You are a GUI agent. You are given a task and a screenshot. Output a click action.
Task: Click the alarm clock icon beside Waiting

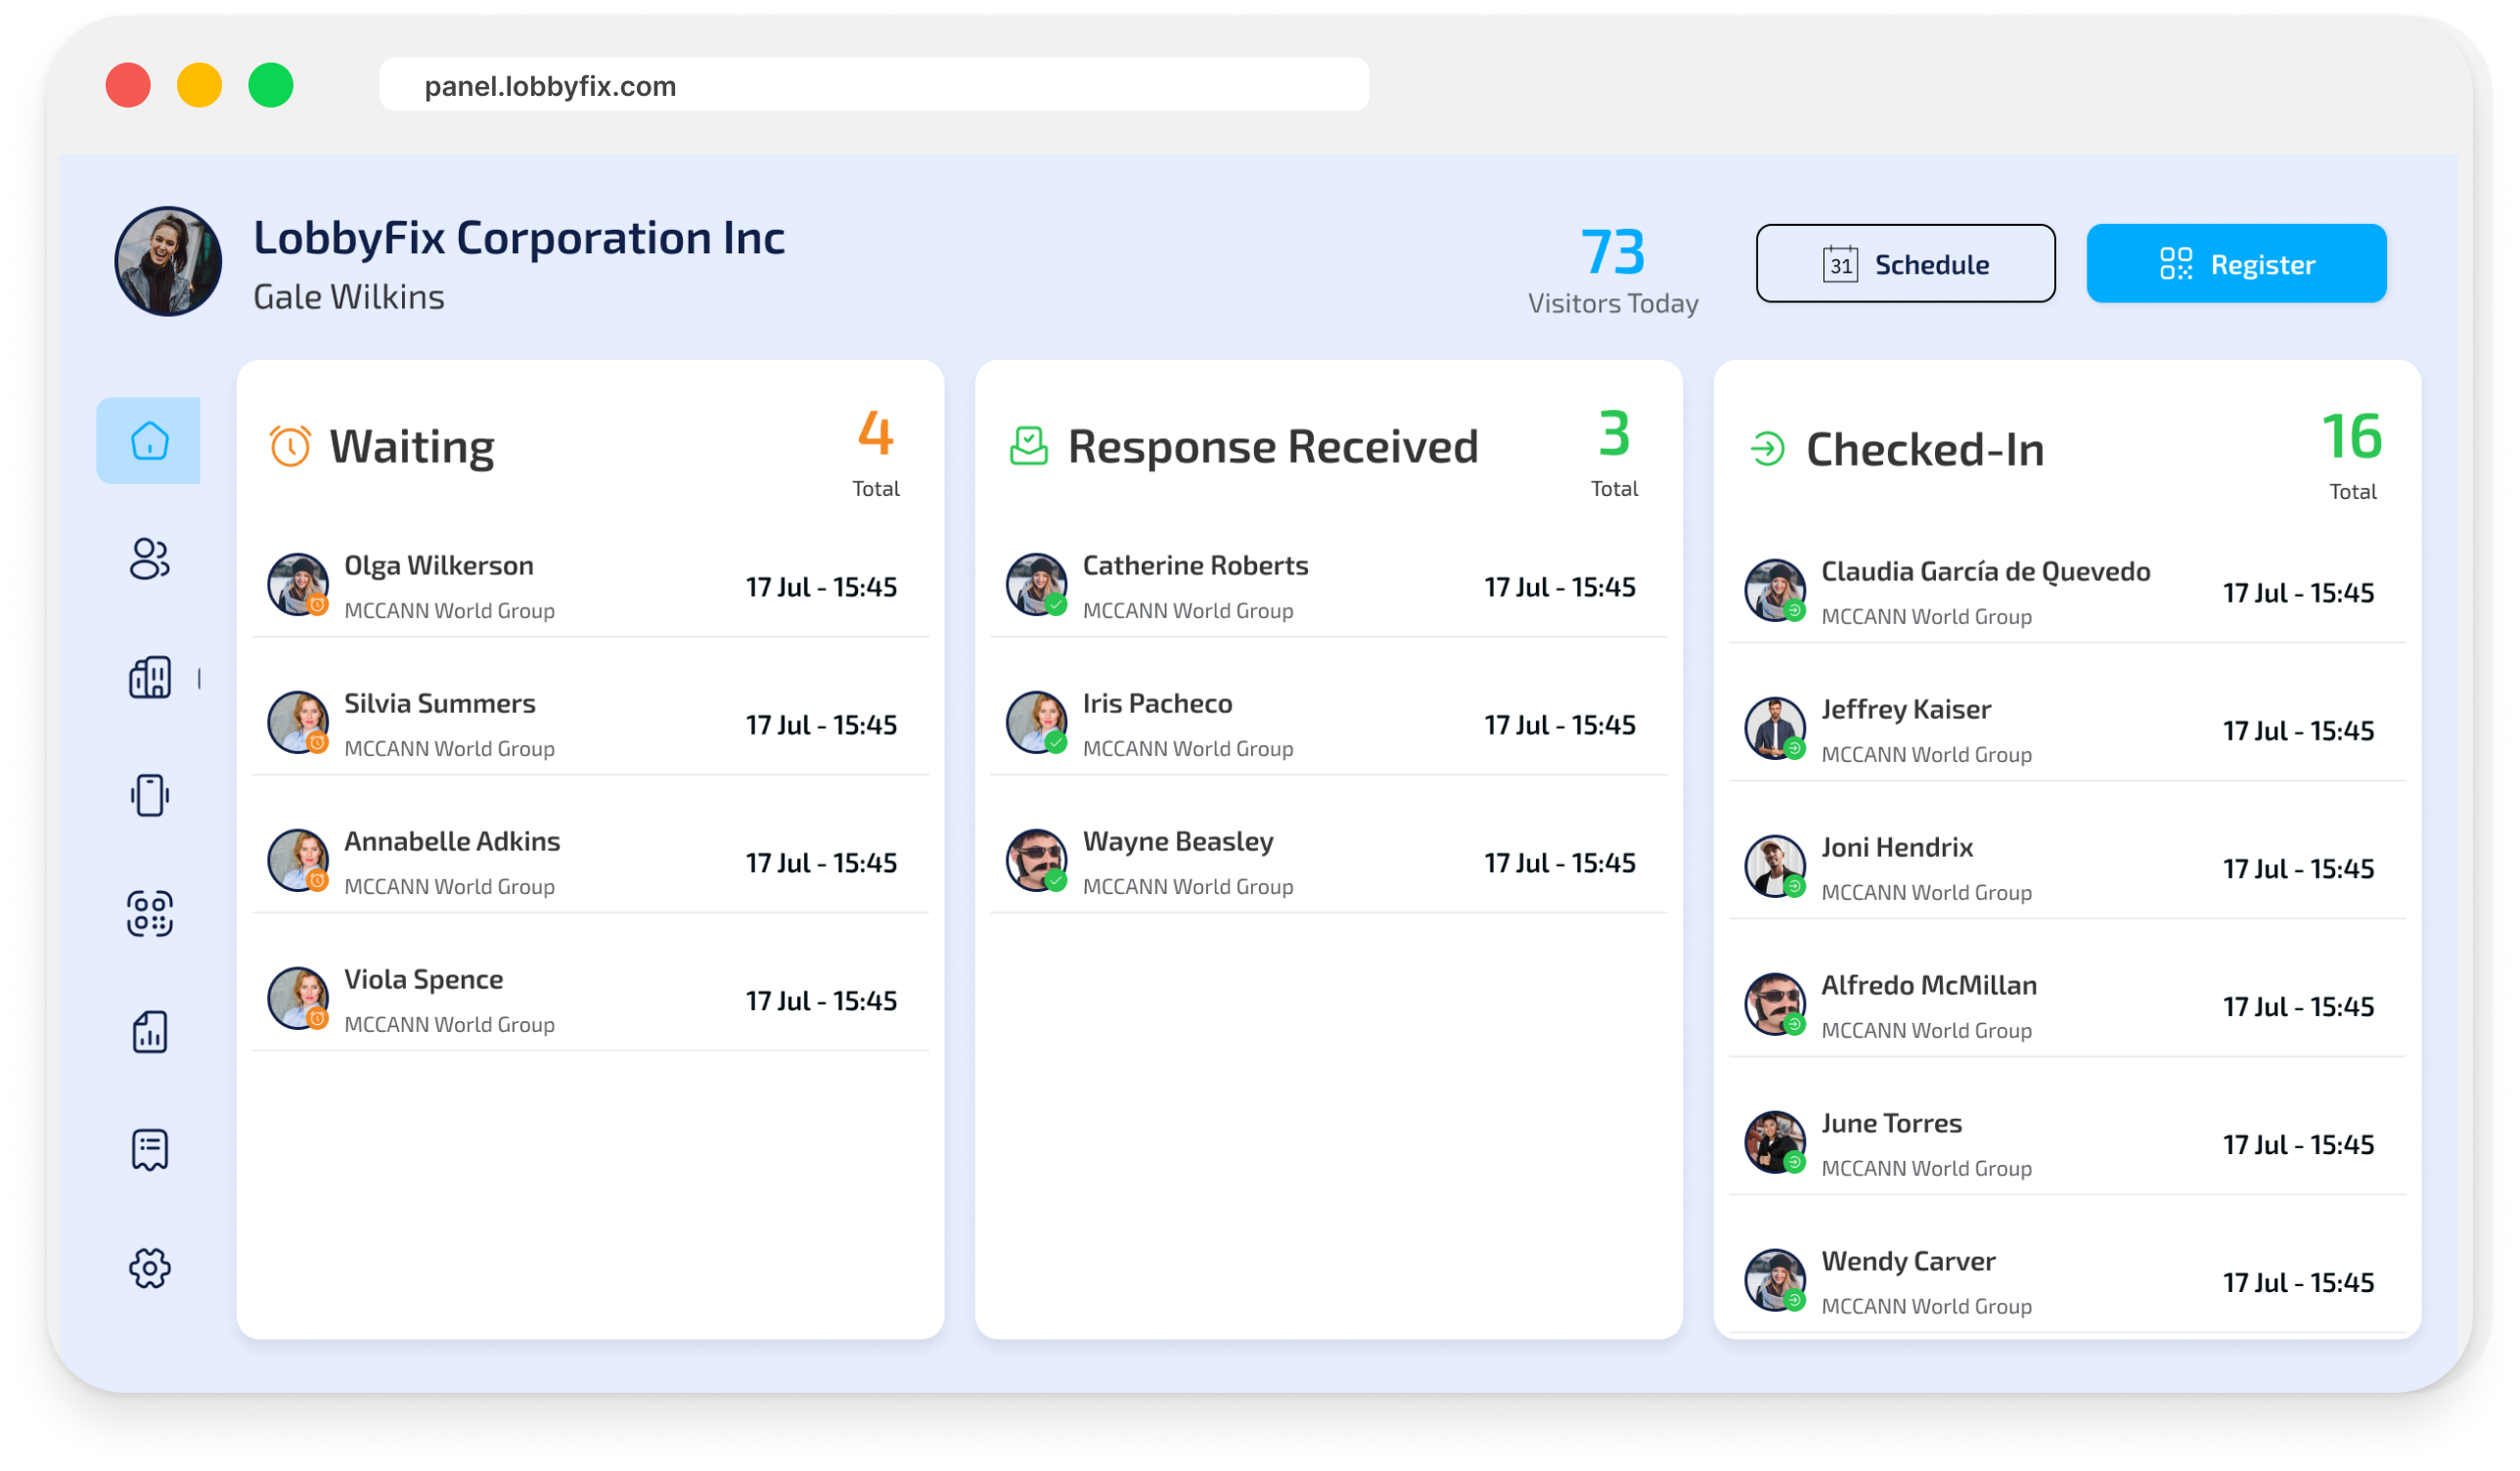tap(288, 447)
